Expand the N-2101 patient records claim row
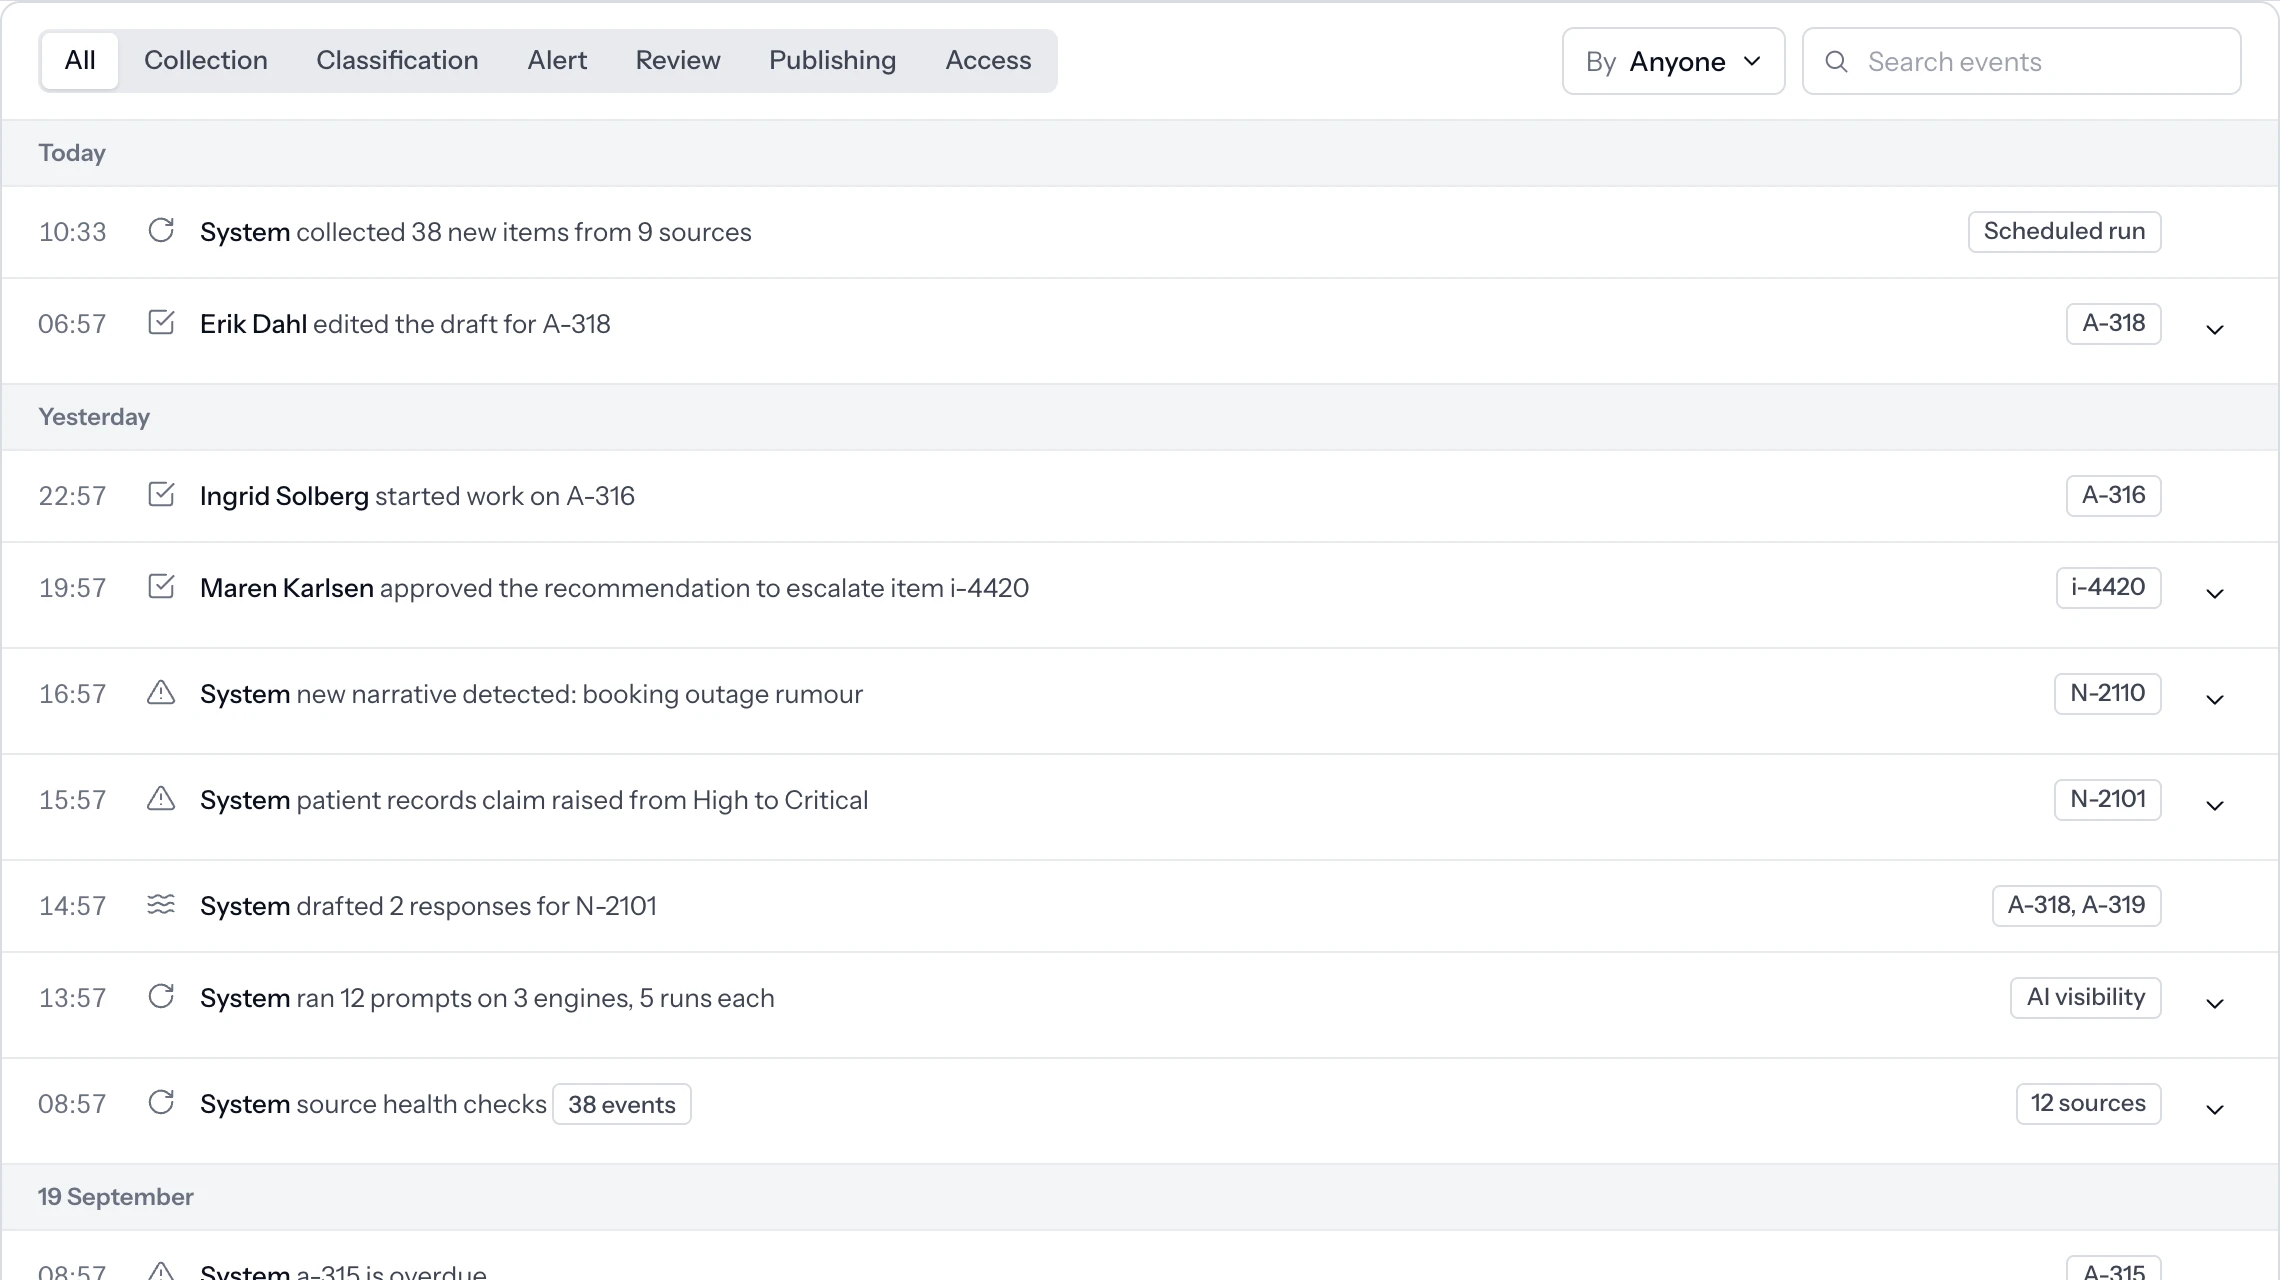 click(2215, 806)
